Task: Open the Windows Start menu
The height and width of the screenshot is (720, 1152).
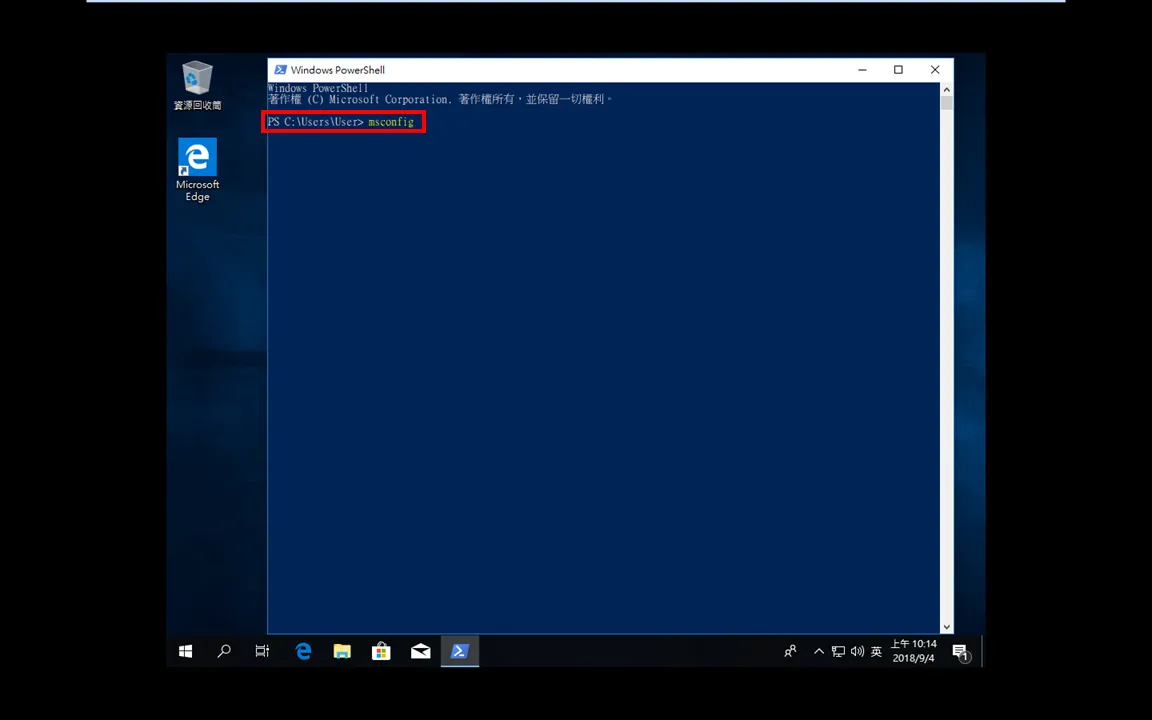Action: click(185, 651)
